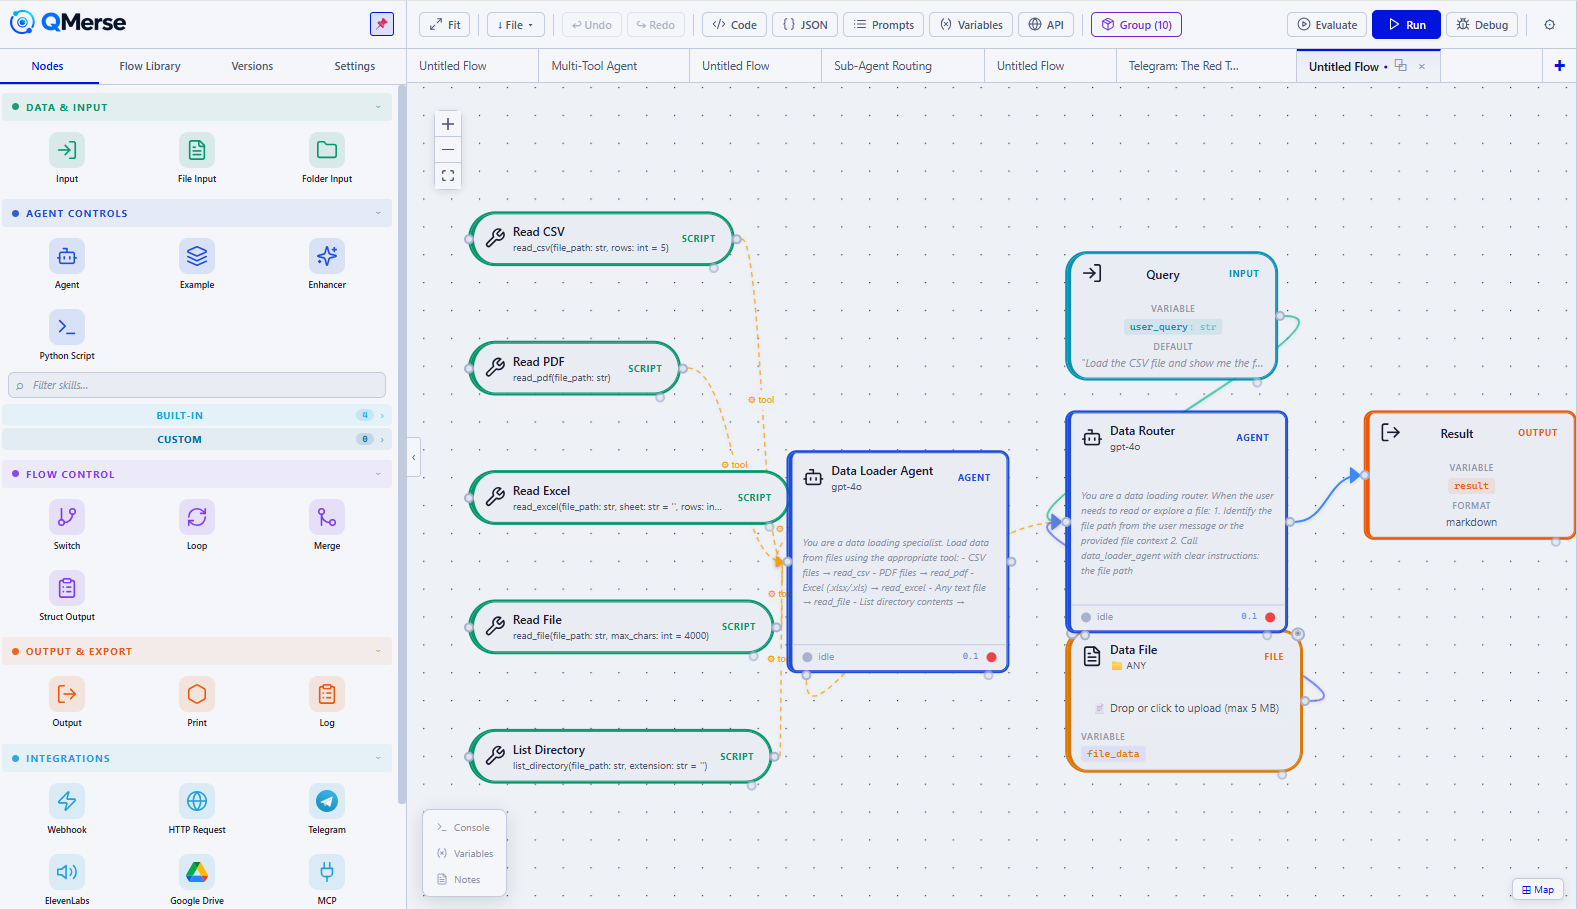Add a Switch flow control node
Viewport: 1577px width, 909px height.
(67, 518)
